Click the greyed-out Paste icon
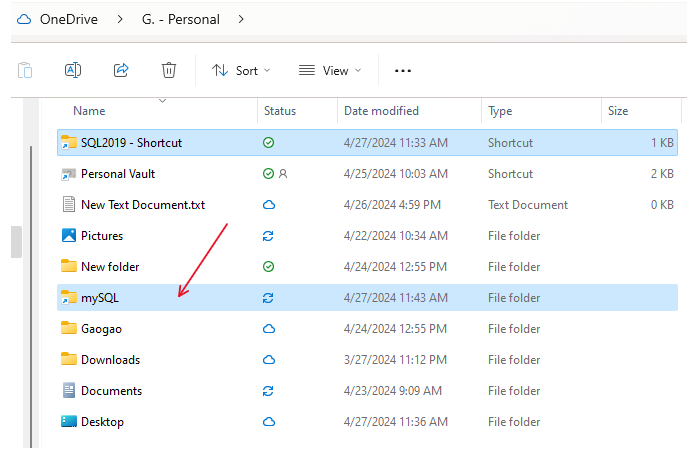The width and height of the screenshot is (689, 452). [25, 70]
